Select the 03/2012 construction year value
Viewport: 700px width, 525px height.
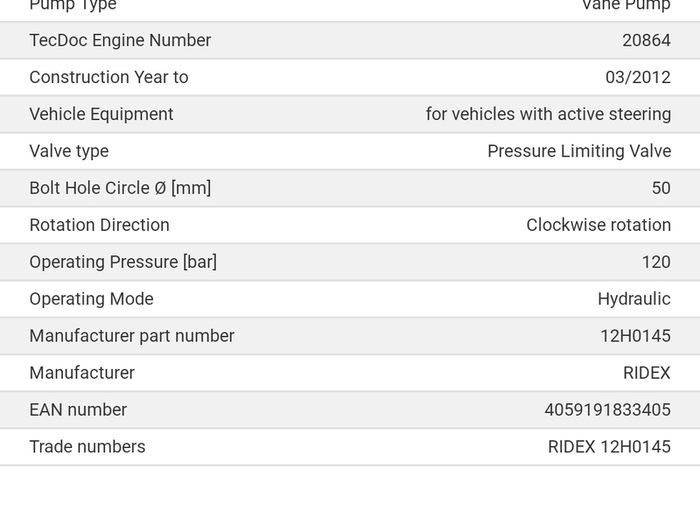point(638,77)
